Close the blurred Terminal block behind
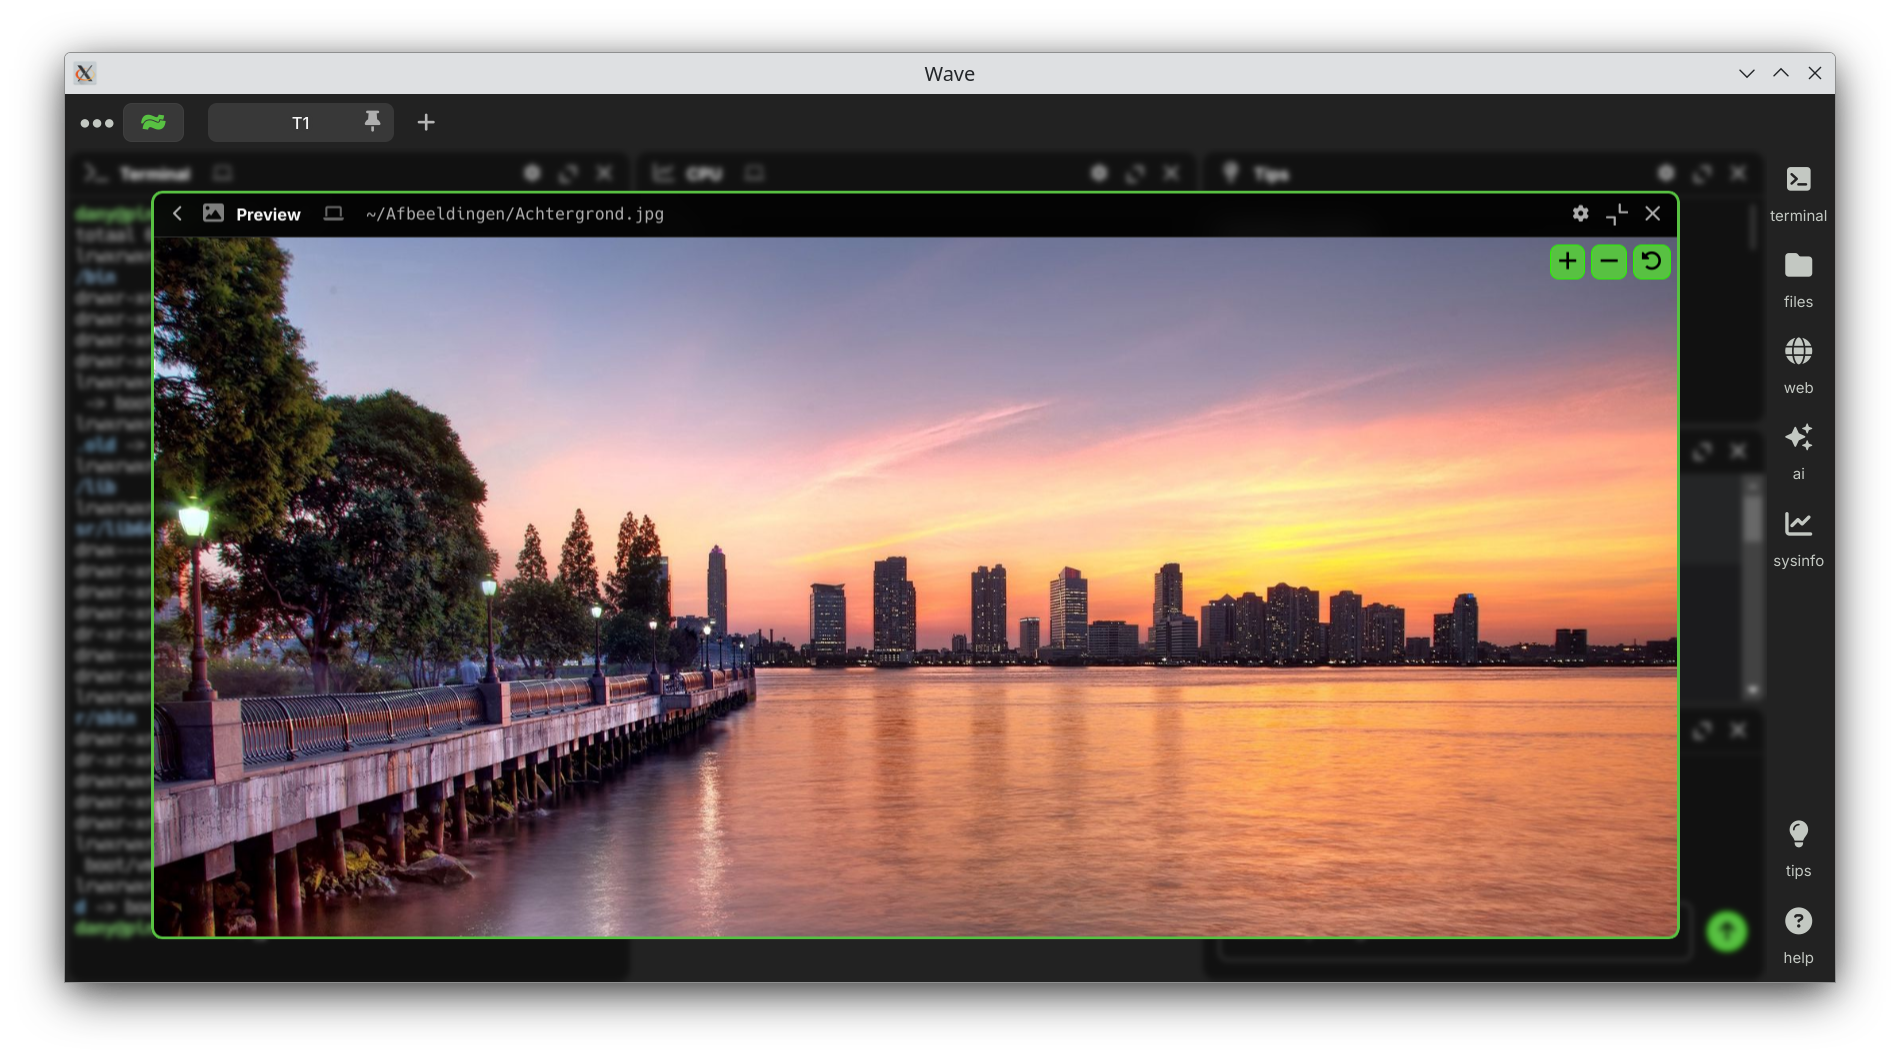 [604, 173]
